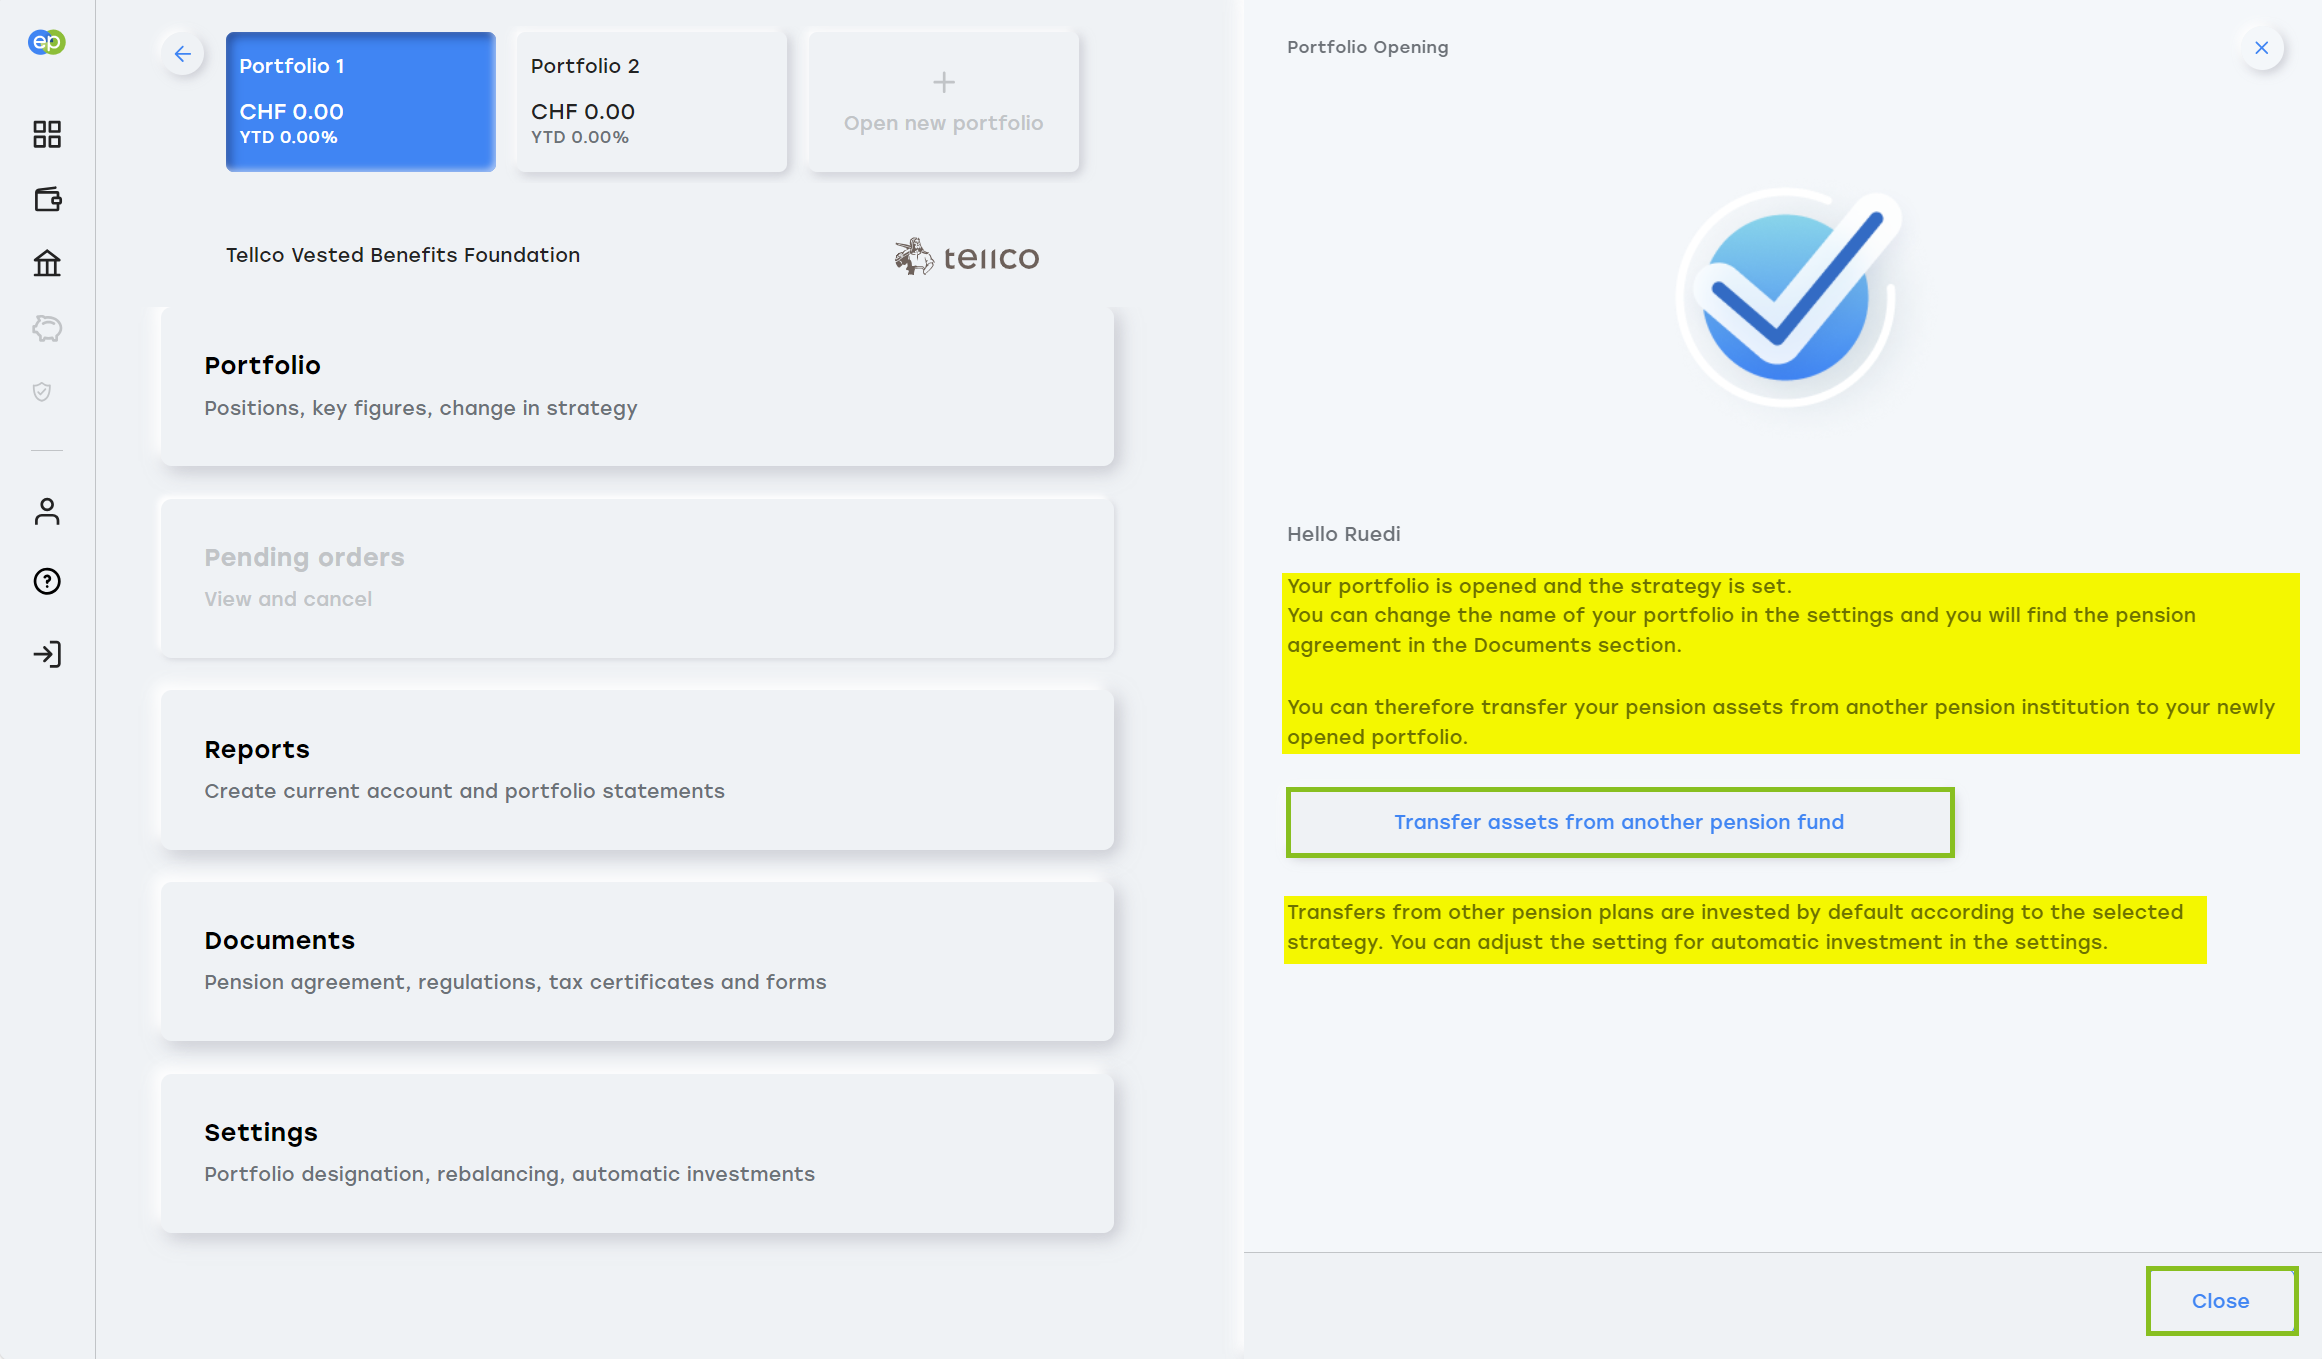Click the logout arrow icon
The image size is (2322, 1359).
(47, 654)
